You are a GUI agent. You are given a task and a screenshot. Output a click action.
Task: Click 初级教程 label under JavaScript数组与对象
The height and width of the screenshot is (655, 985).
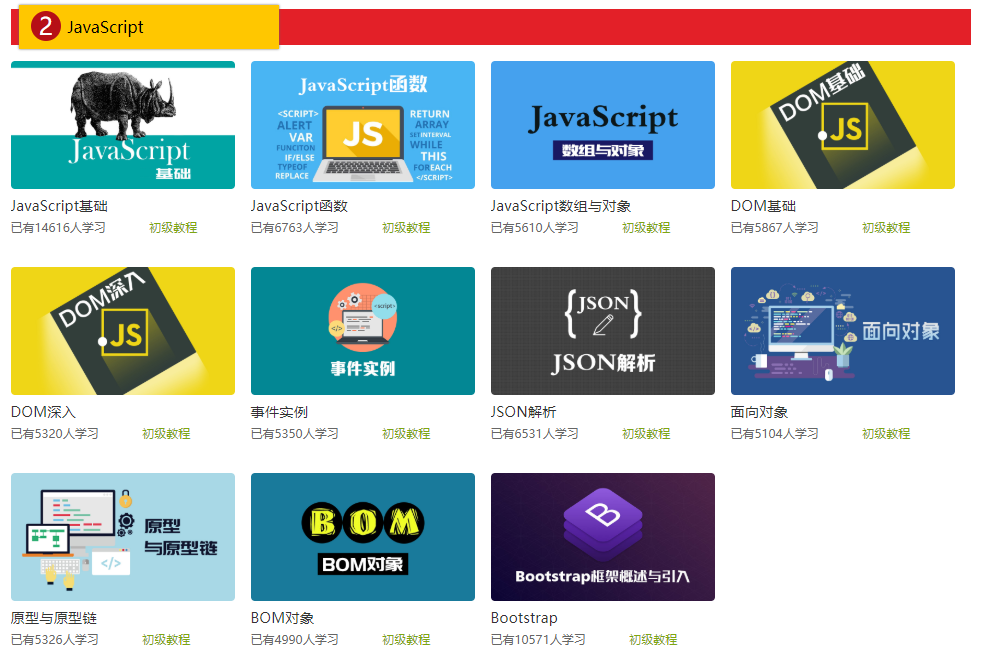(646, 227)
